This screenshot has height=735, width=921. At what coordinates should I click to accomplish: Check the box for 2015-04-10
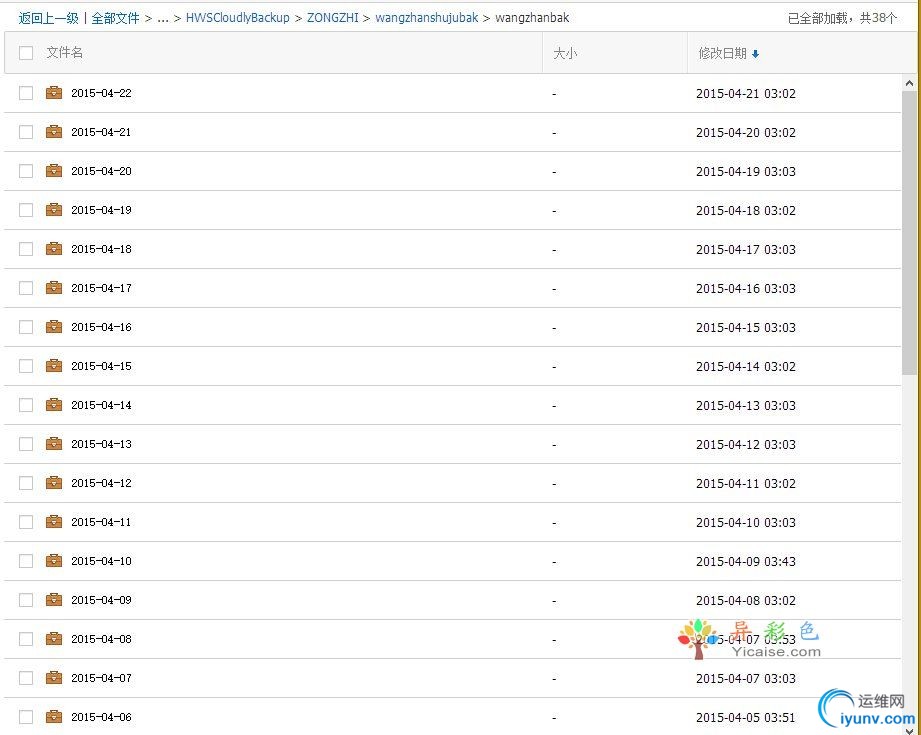tap(26, 561)
